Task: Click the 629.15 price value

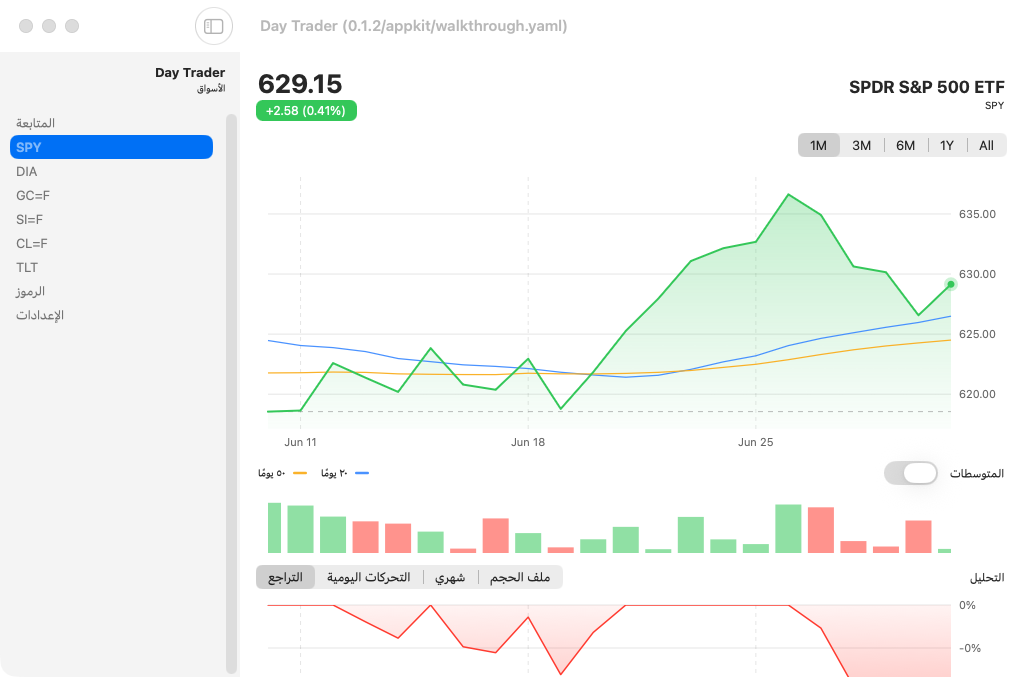Action: [x=300, y=84]
